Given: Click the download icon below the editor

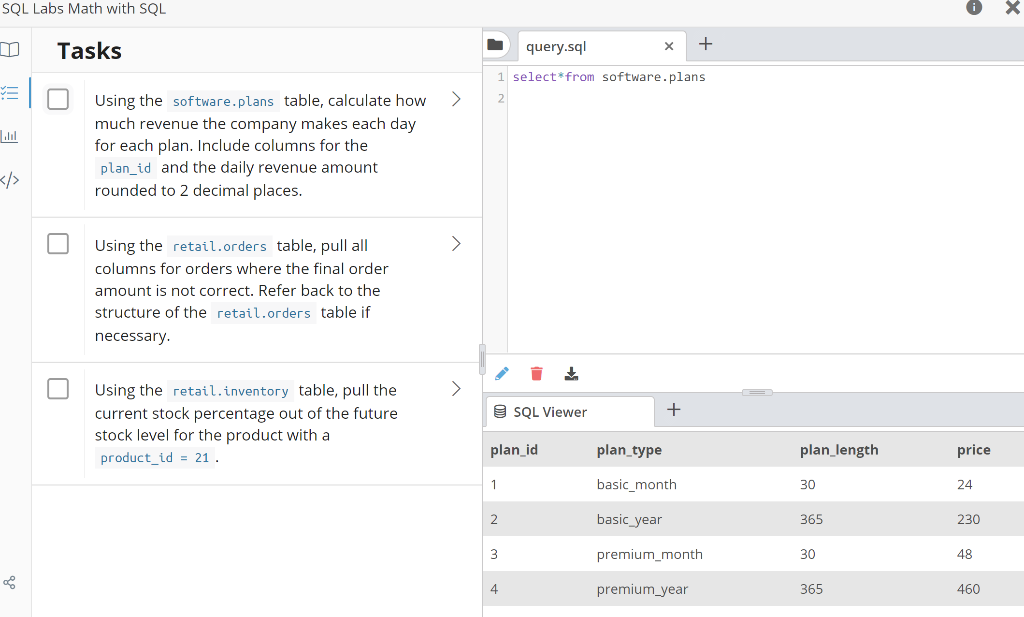Looking at the screenshot, I should 571,373.
